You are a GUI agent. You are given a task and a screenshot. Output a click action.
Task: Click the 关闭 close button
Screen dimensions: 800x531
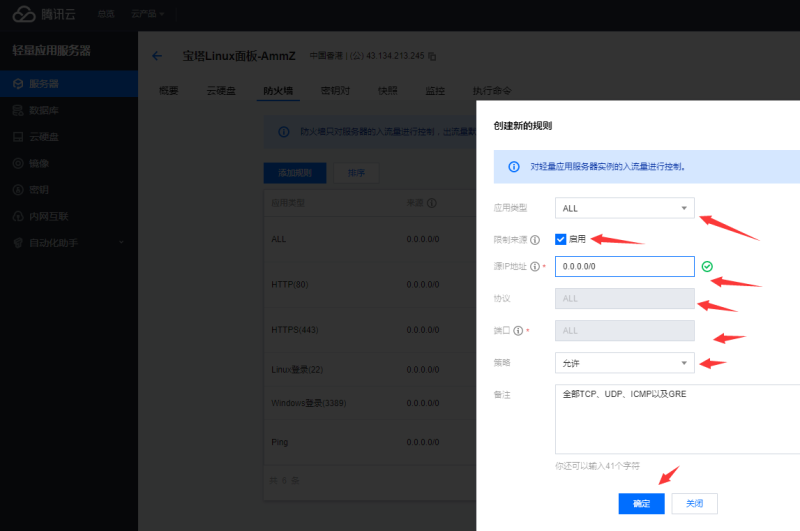(694, 503)
